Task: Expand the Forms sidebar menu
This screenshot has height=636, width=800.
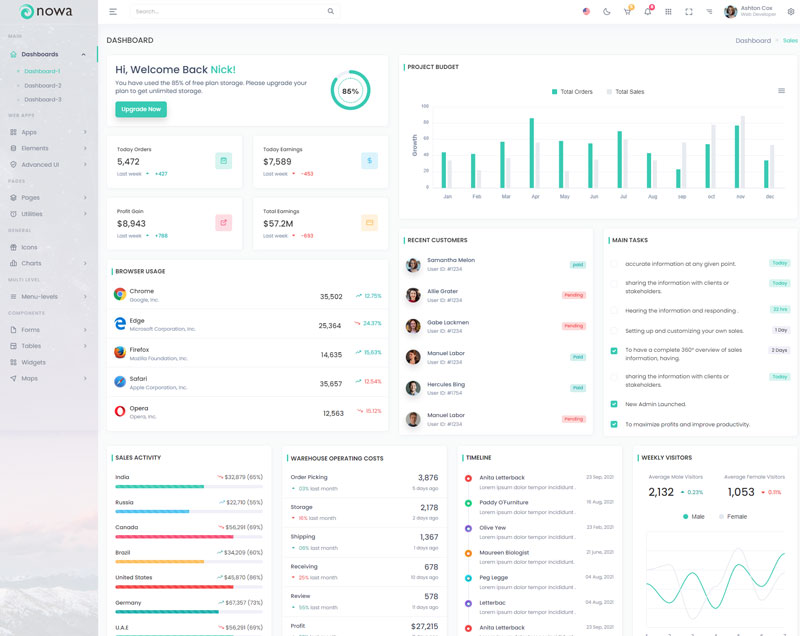Action: [x=48, y=329]
